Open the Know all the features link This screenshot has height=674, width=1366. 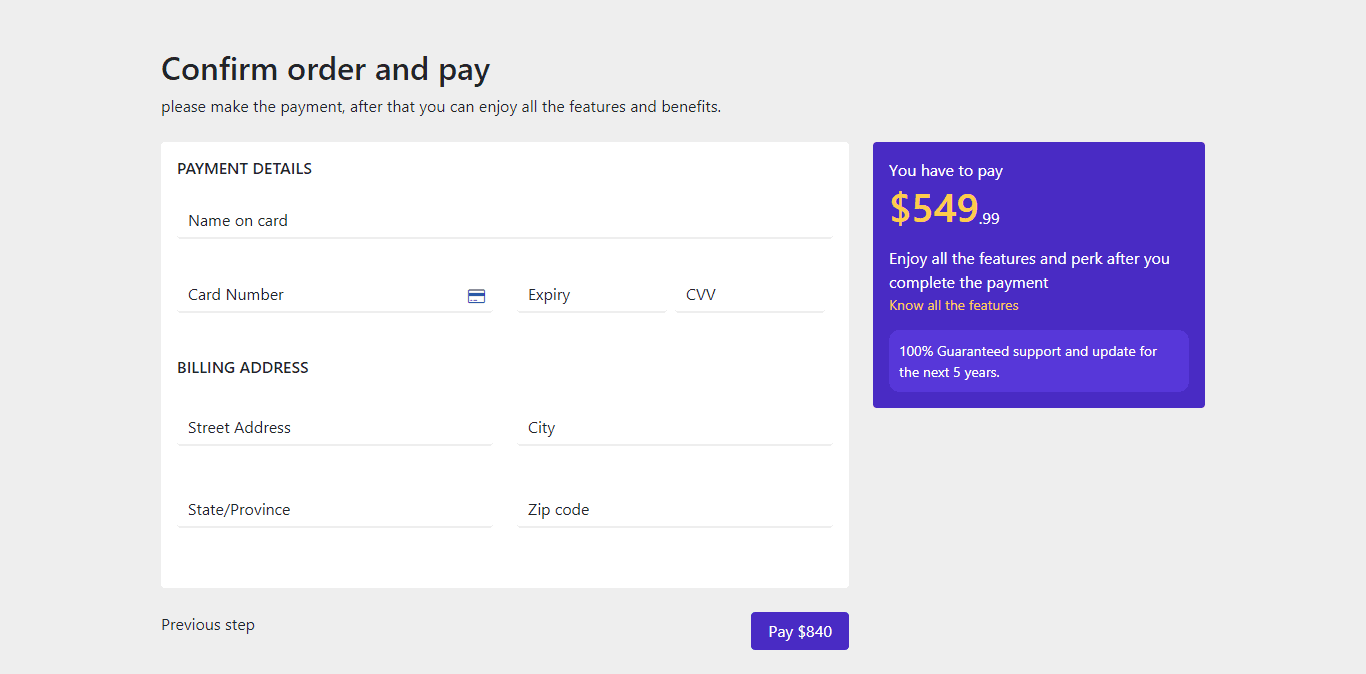(953, 305)
